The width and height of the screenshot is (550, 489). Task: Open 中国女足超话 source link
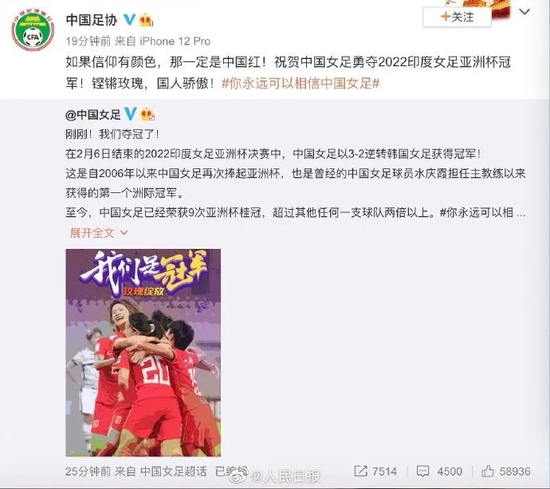point(174,471)
